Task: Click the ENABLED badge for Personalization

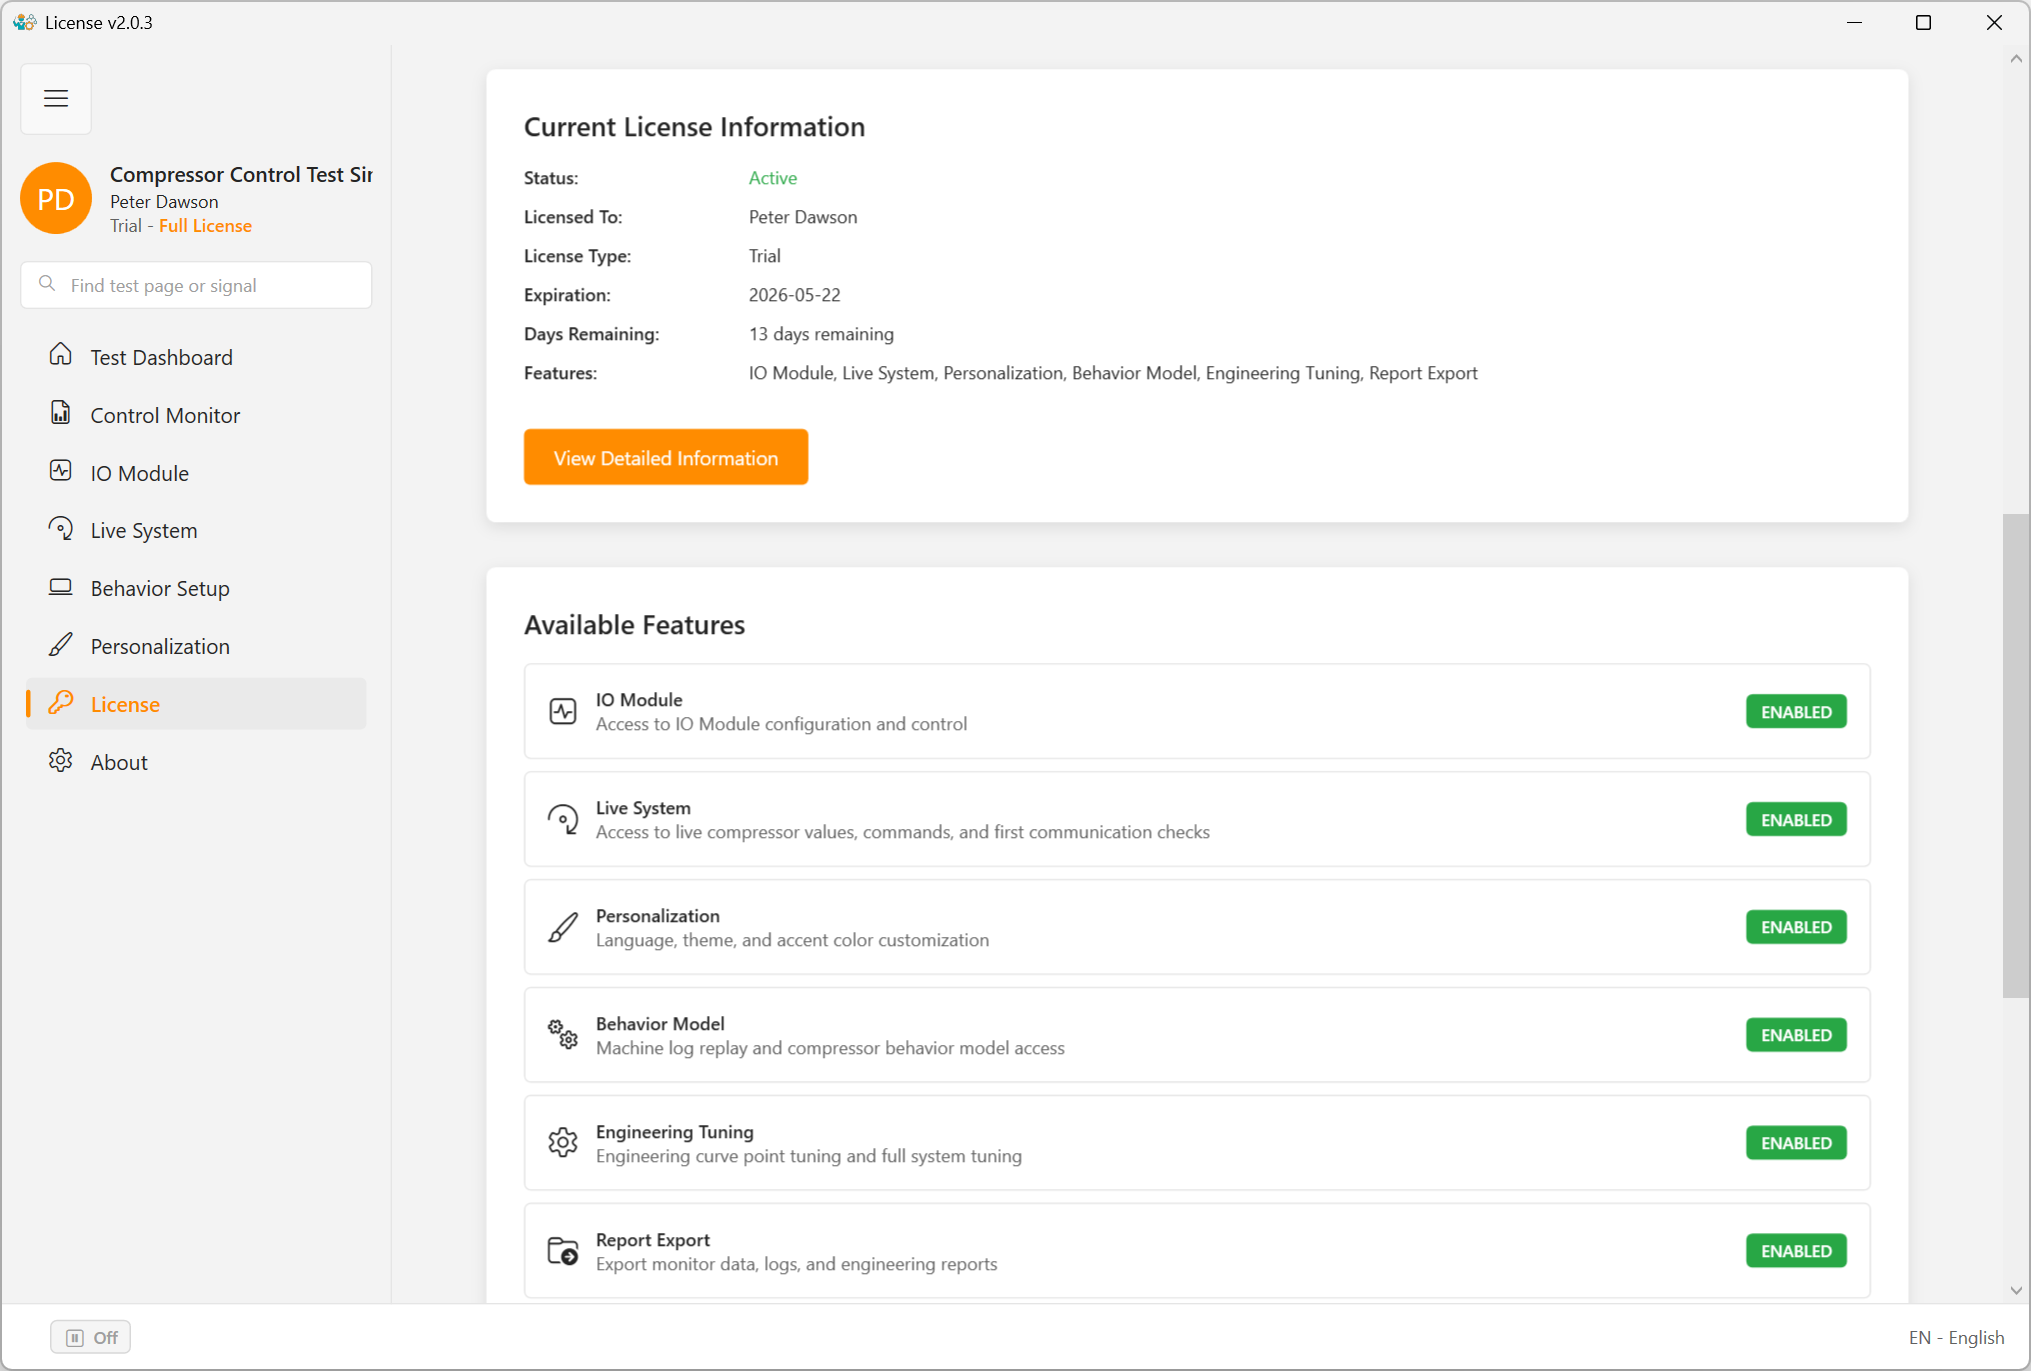Action: [1796, 927]
